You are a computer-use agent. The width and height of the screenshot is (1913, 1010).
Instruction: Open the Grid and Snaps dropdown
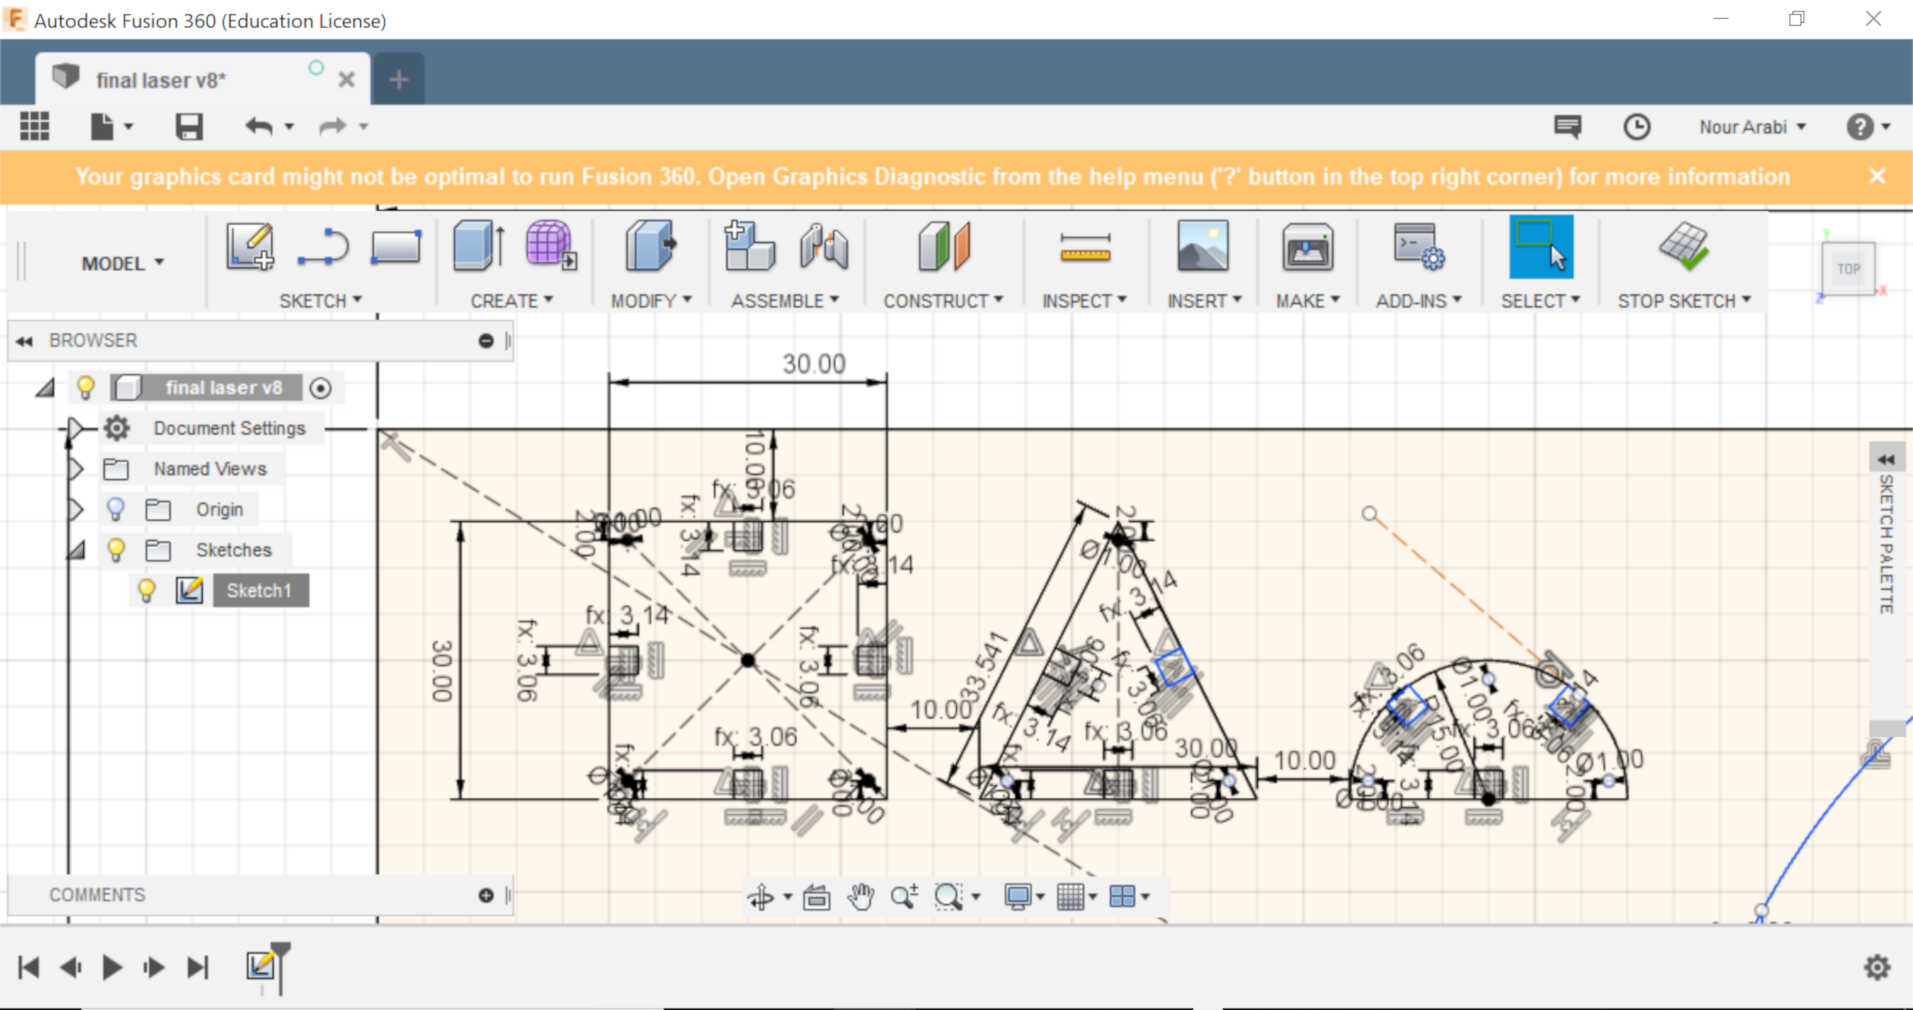(x=1076, y=897)
